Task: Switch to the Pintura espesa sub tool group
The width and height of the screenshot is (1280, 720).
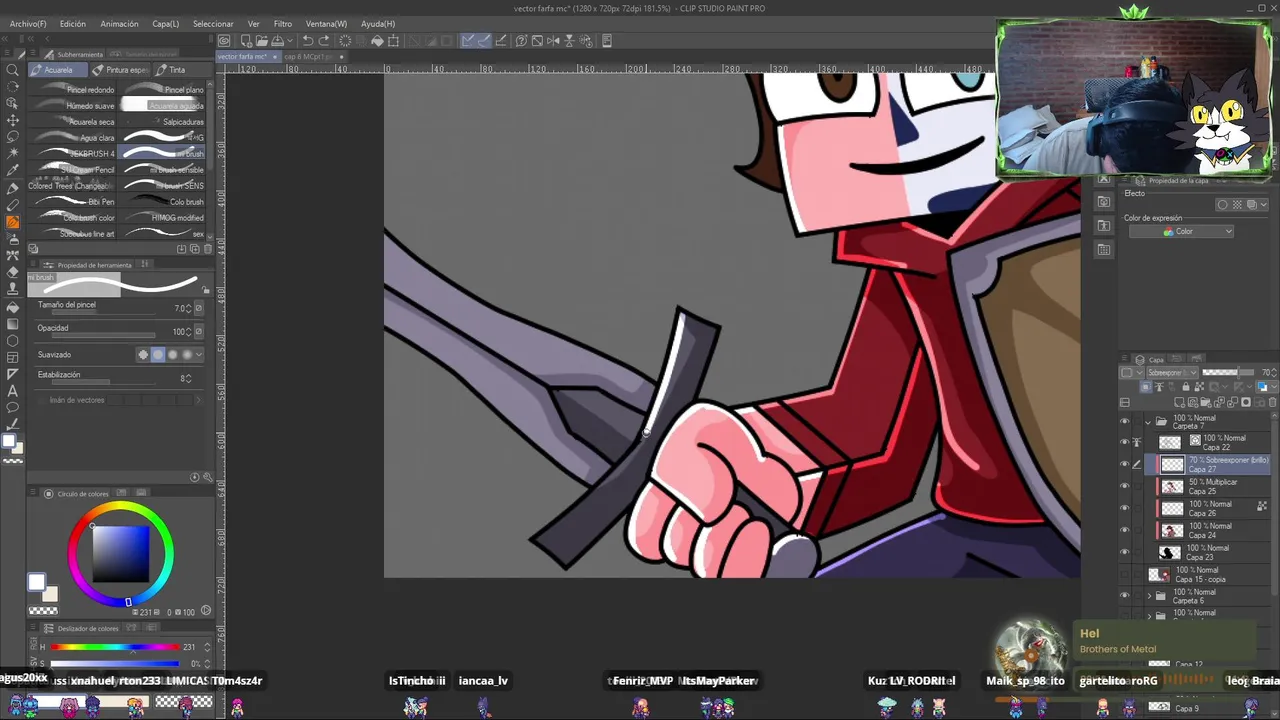Action: (x=120, y=70)
